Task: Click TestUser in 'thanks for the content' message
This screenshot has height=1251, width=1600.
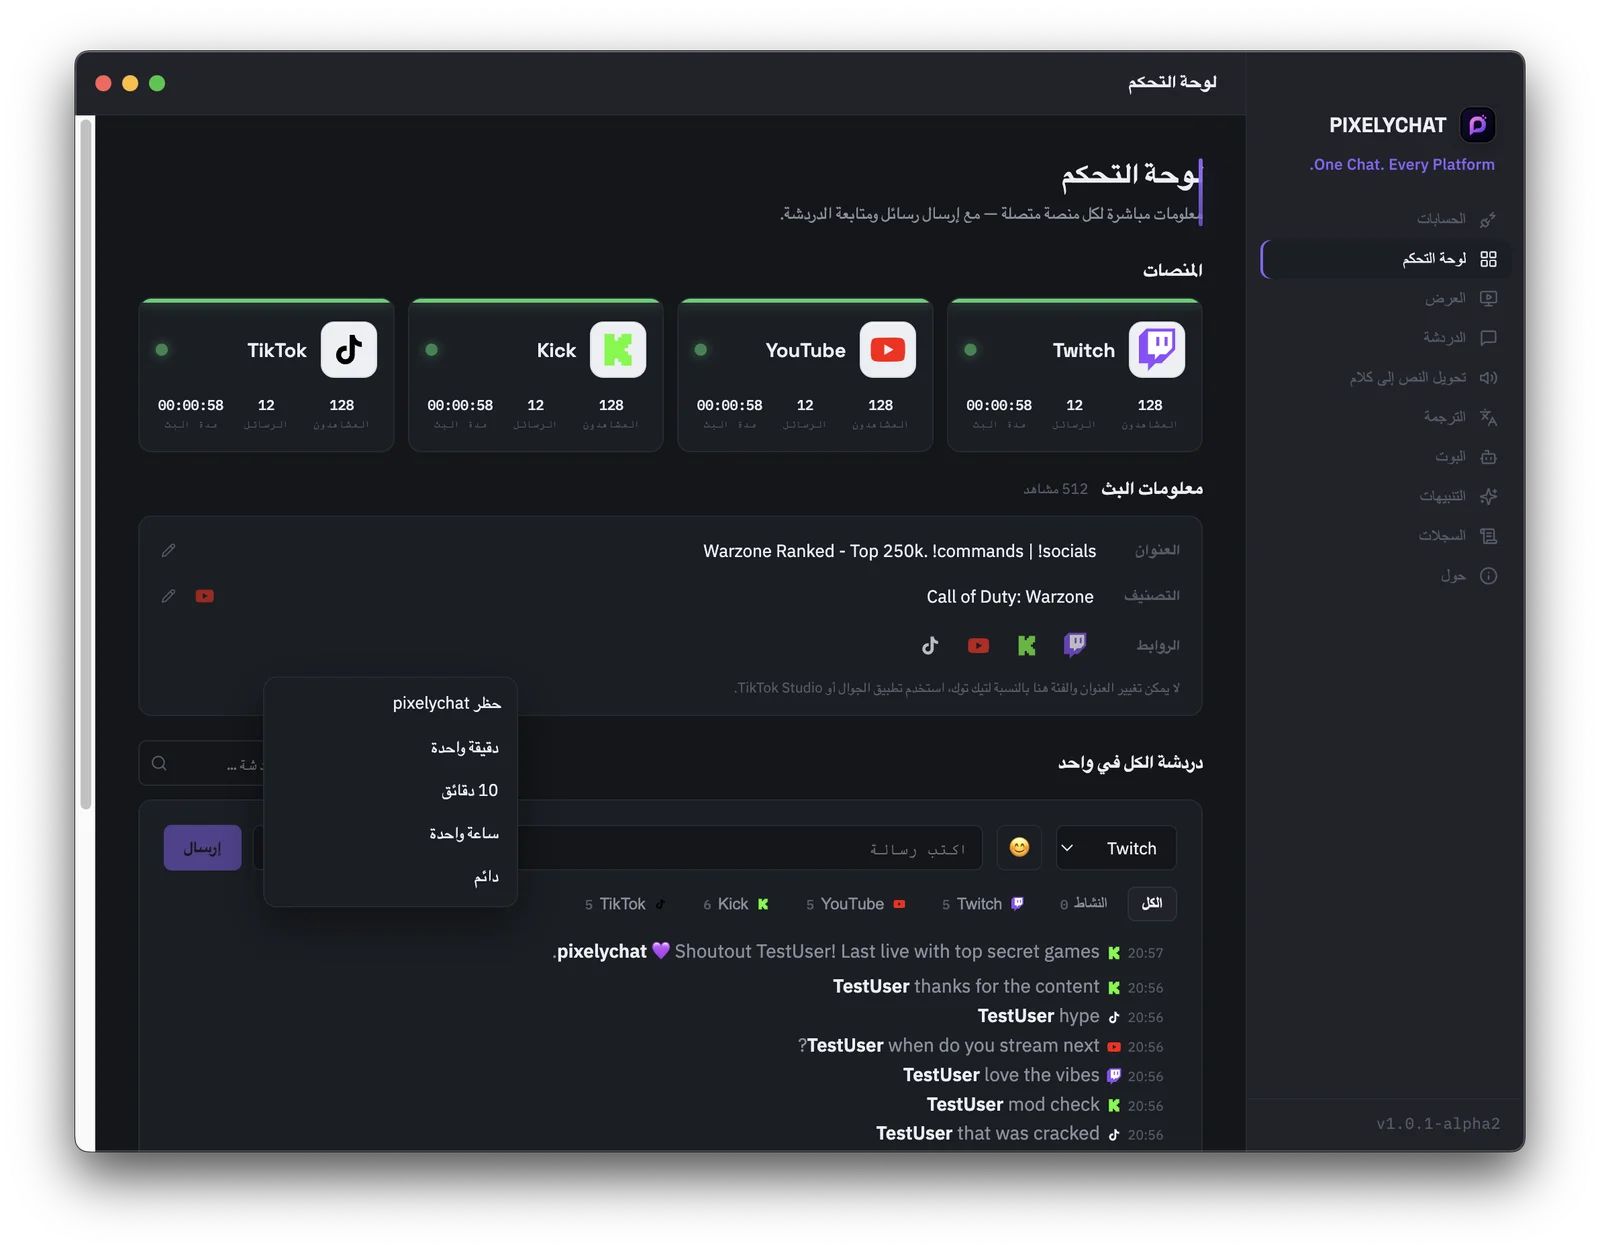Action: point(871,987)
